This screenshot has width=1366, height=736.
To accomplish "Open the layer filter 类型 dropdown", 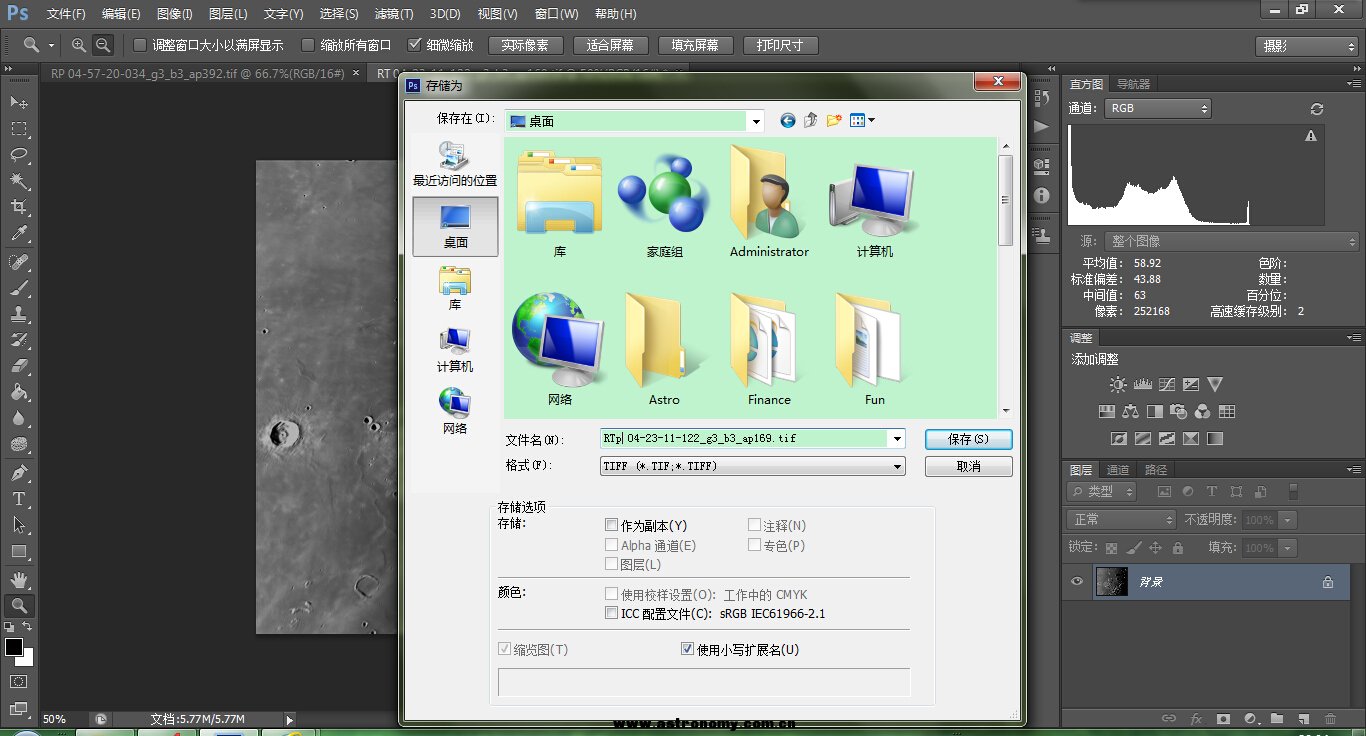I will coord(1102,491).
